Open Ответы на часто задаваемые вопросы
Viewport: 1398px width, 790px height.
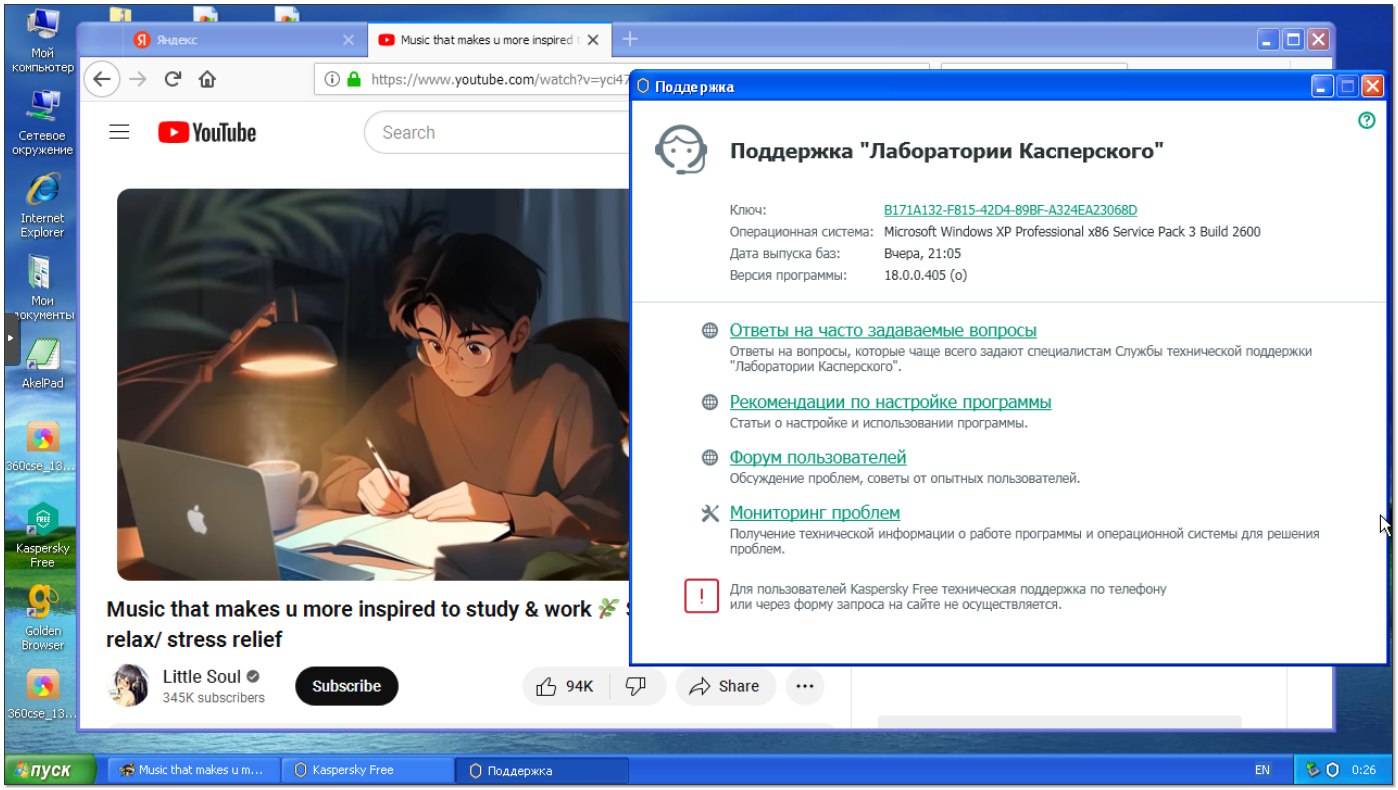(883, 331)
